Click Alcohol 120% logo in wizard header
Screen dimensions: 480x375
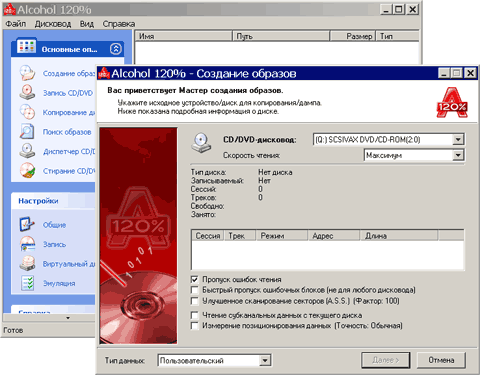click(452, 103)
